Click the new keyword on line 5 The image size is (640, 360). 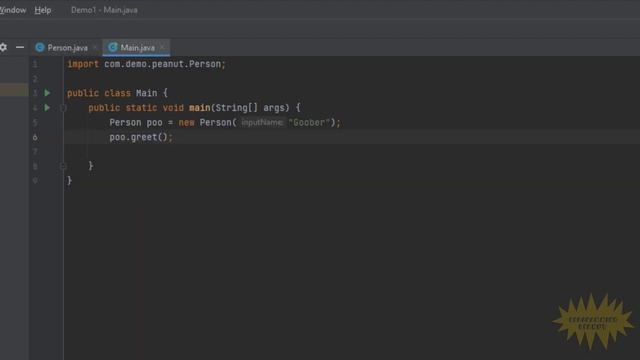point(186,123)
